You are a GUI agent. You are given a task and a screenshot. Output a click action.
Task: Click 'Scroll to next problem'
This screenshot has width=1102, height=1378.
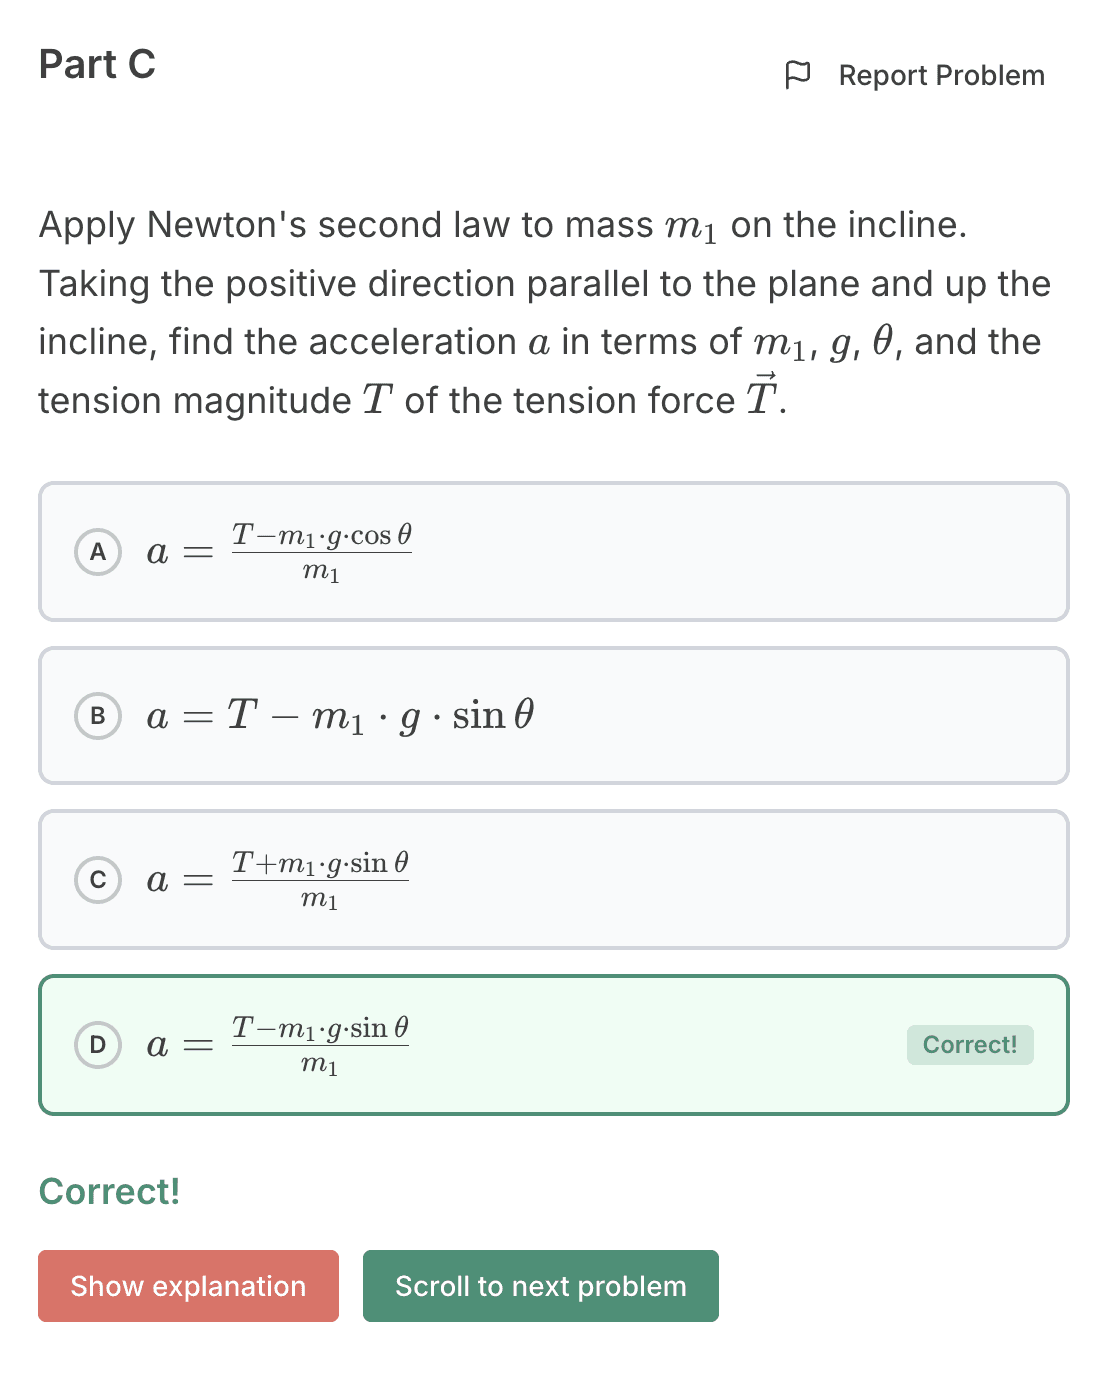click(x=540, y=1287)
